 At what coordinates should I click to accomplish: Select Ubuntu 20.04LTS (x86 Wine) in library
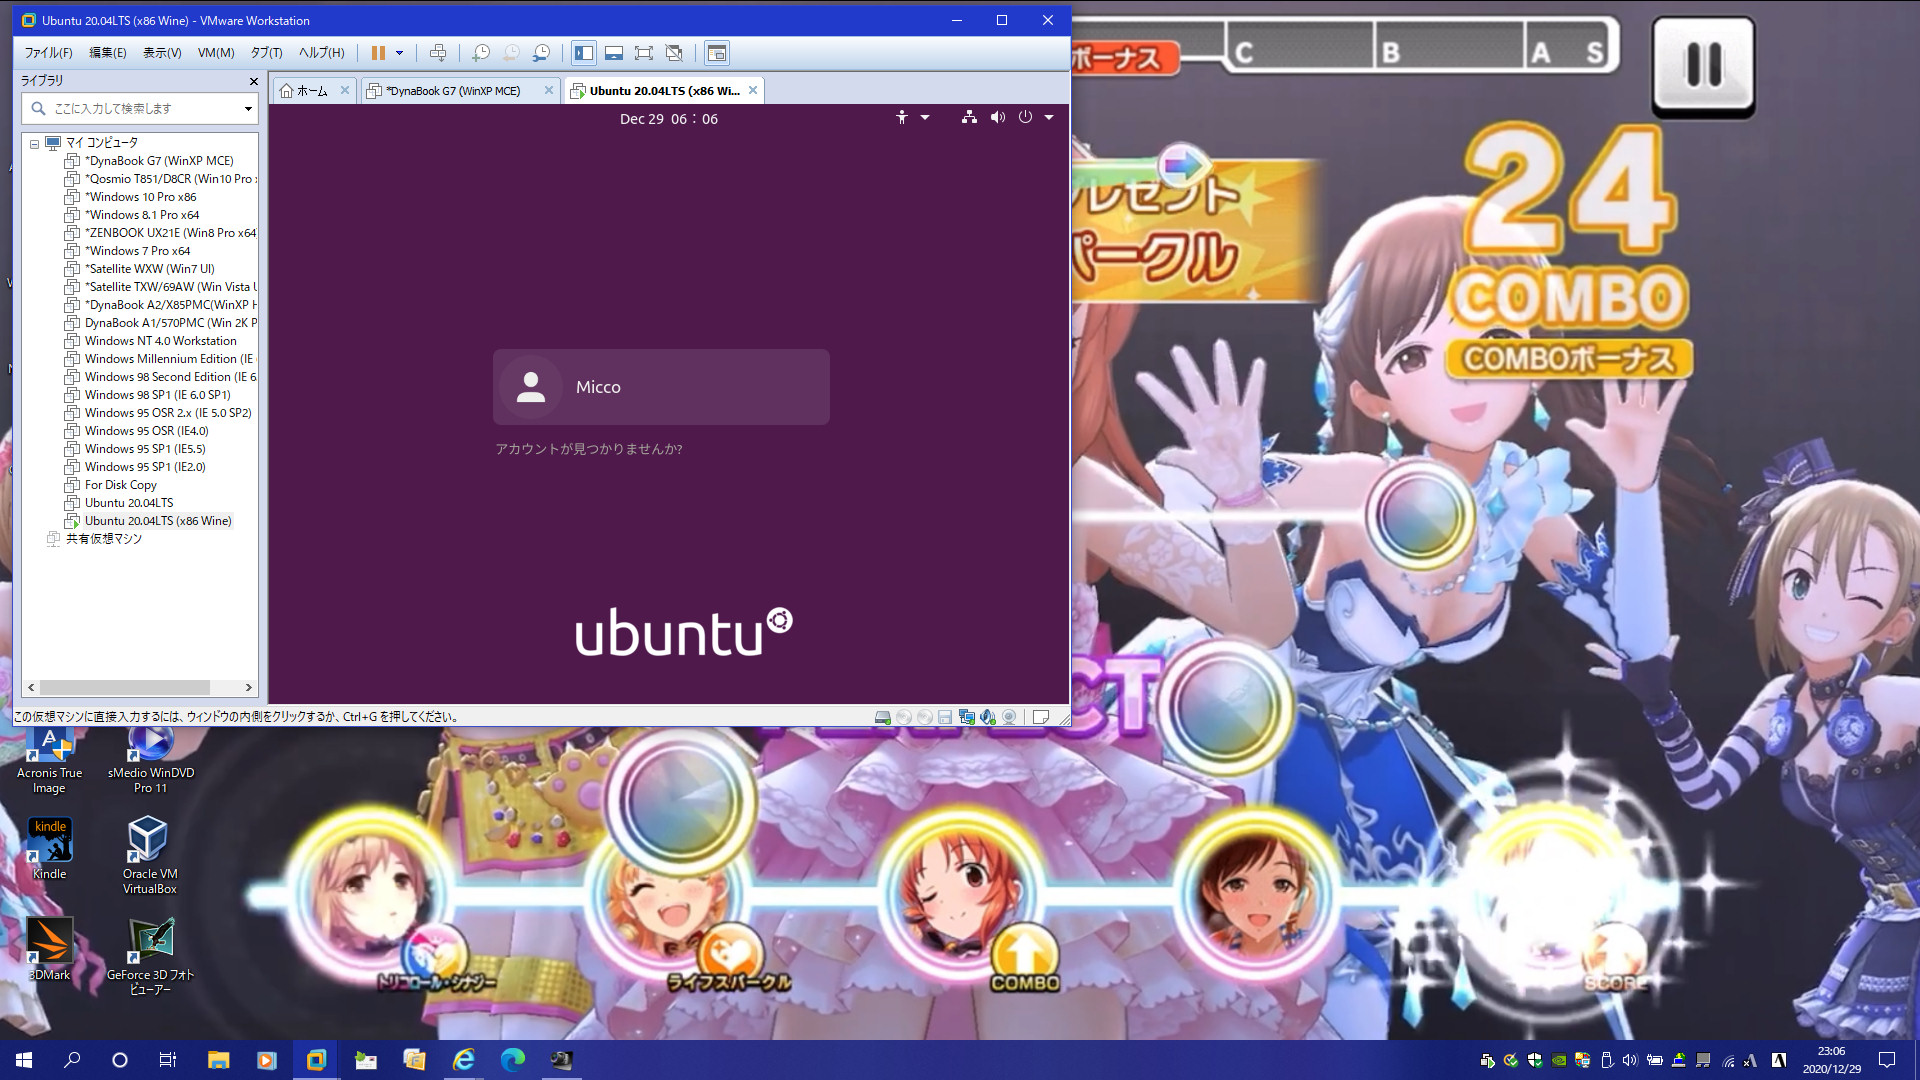point(149,521)
